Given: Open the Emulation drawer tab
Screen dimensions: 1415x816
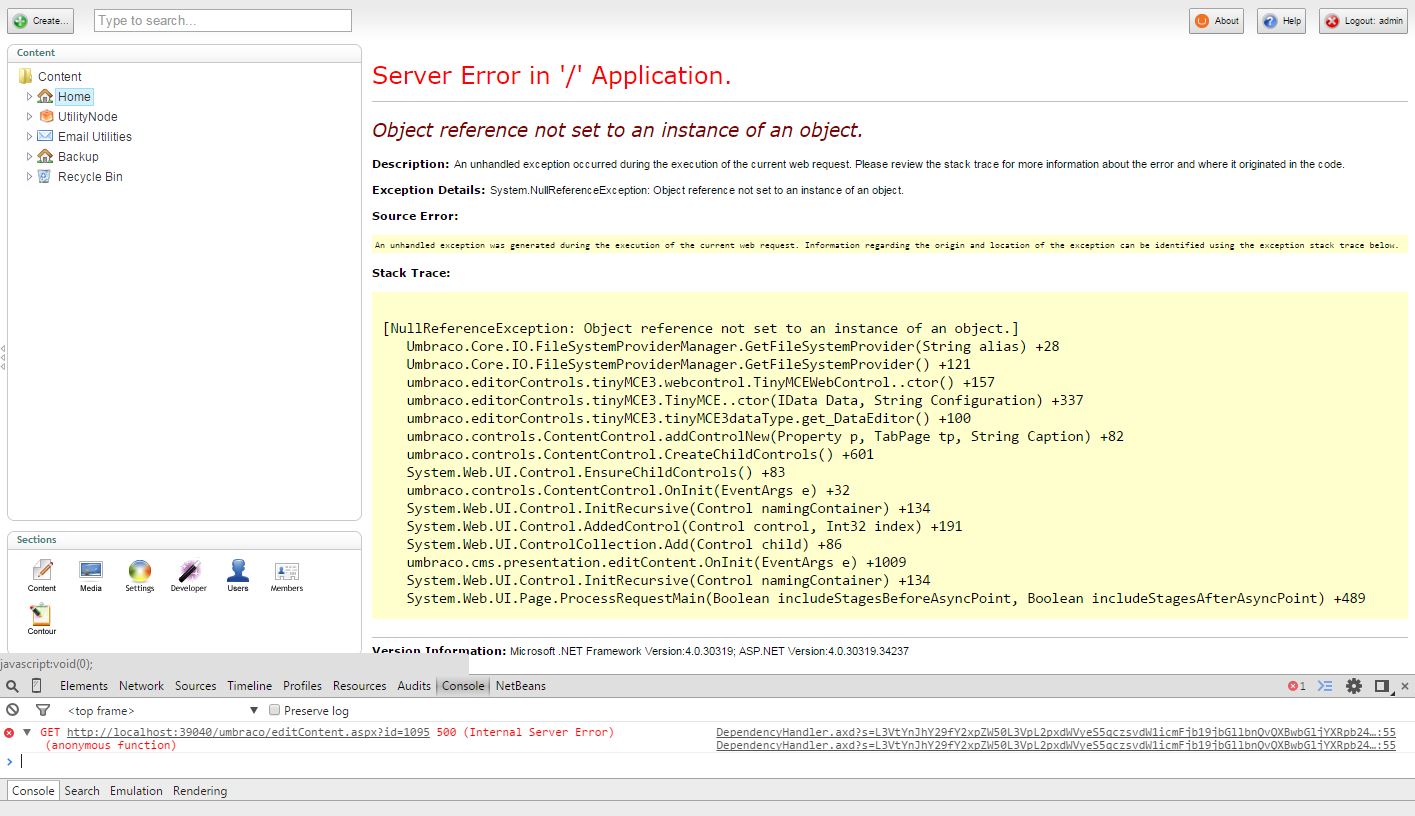Looking at the screenshot, I should tap(136, 791).
